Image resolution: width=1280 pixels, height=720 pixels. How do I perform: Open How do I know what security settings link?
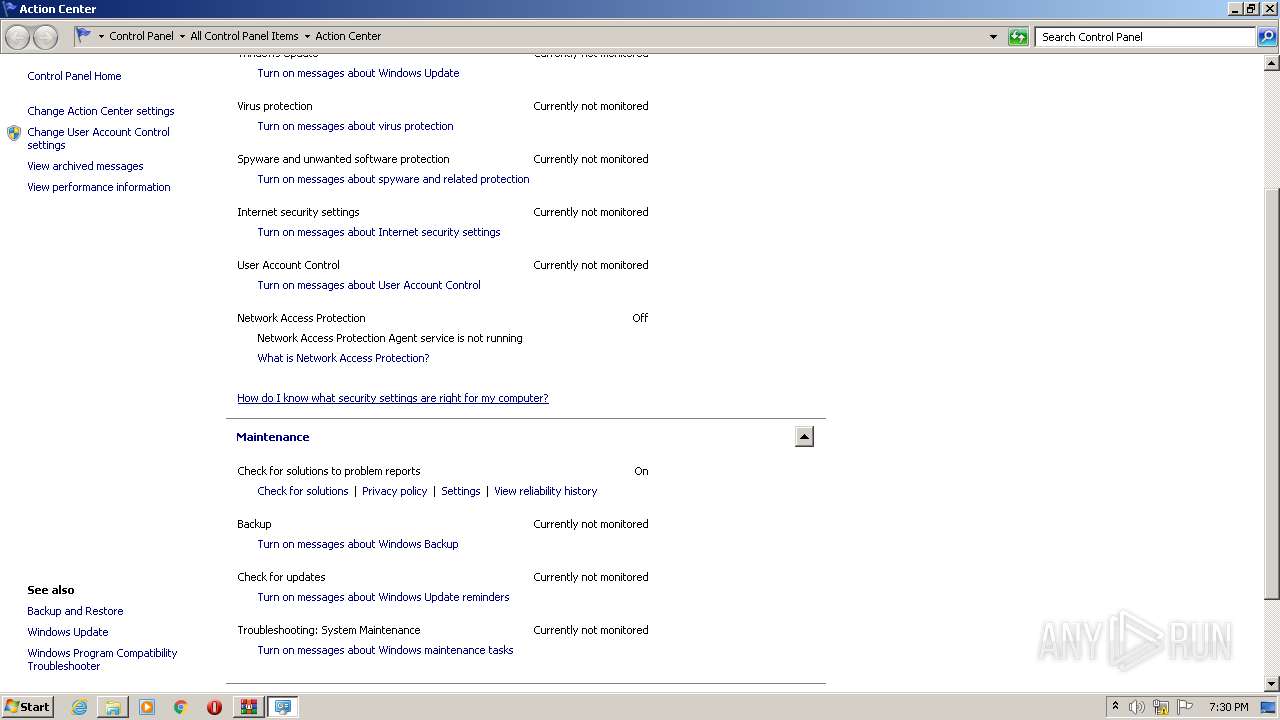point(393,398)
